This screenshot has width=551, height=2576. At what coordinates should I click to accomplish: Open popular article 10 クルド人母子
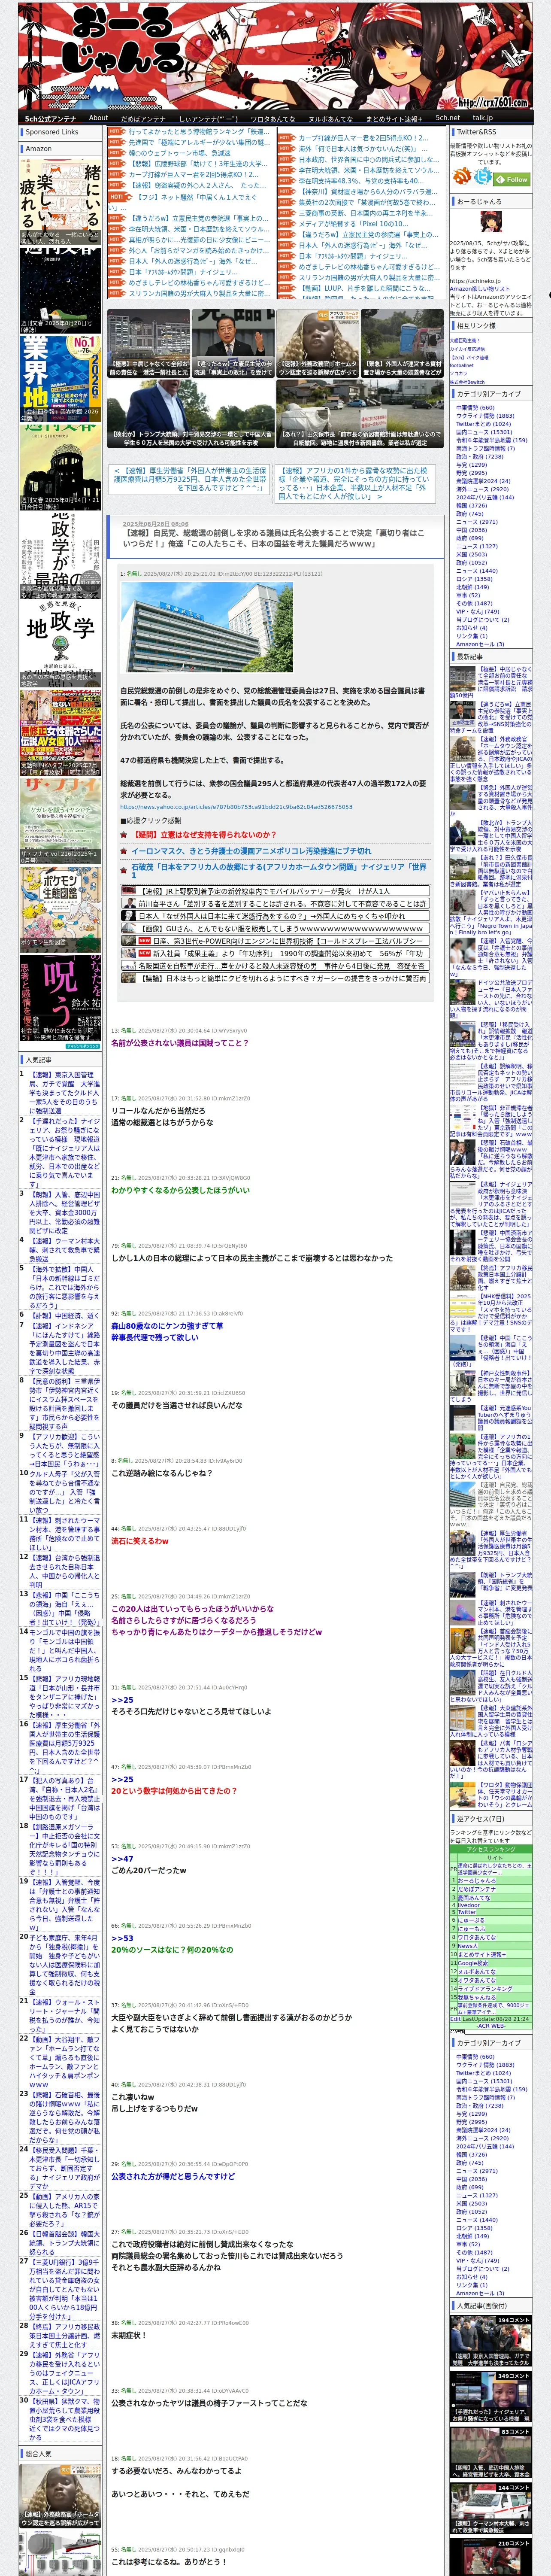pyautogui.click(x=64, y=1492)
